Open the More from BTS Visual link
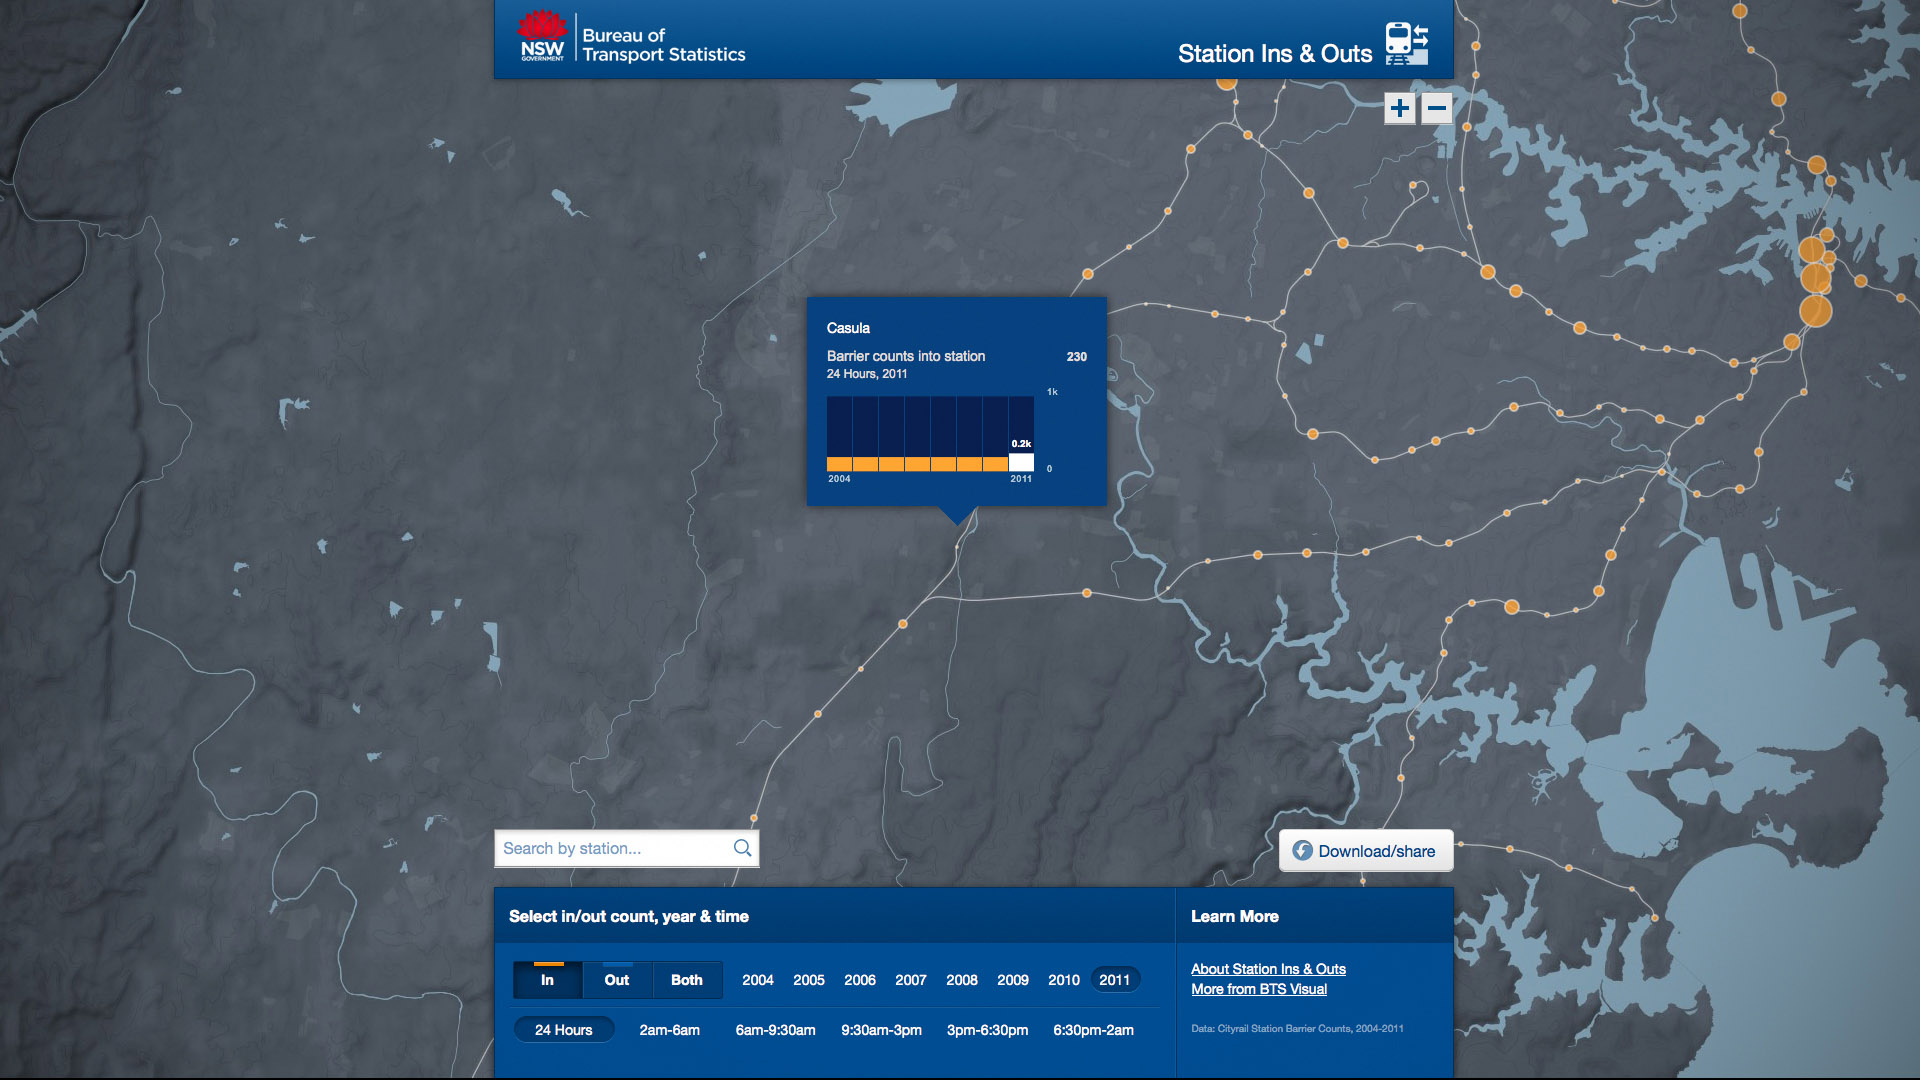The height and width of the screenshot is (1080, 1920). (1258, 989)
